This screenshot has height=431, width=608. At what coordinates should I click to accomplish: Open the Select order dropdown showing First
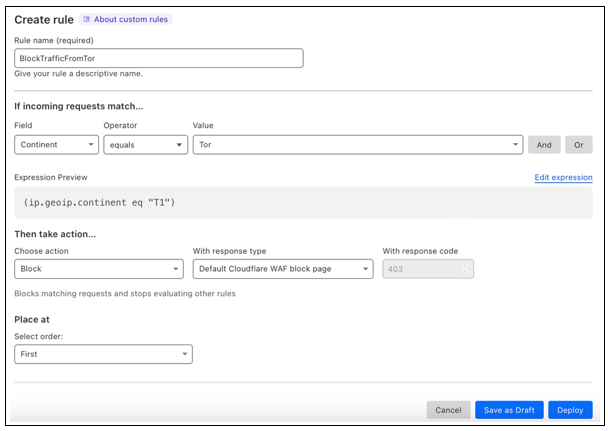[103, 354]
